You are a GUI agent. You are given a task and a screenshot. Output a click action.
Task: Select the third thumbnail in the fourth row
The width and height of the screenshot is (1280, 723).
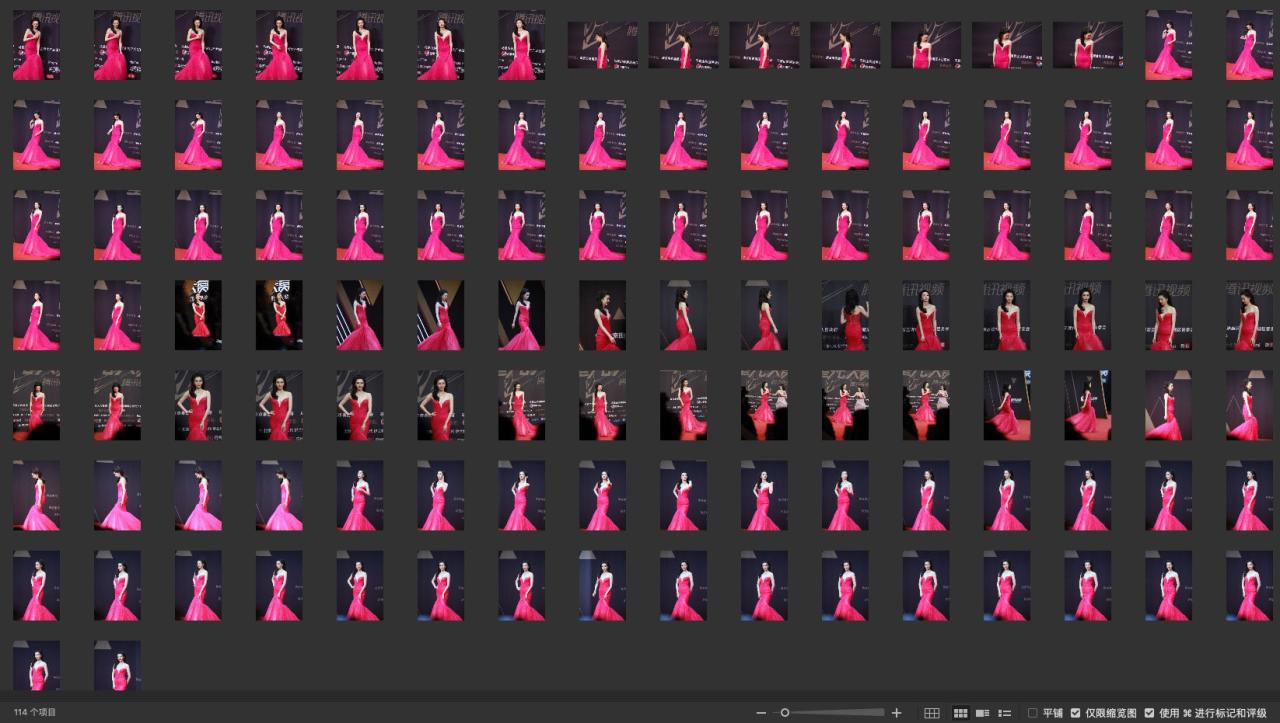198,315
